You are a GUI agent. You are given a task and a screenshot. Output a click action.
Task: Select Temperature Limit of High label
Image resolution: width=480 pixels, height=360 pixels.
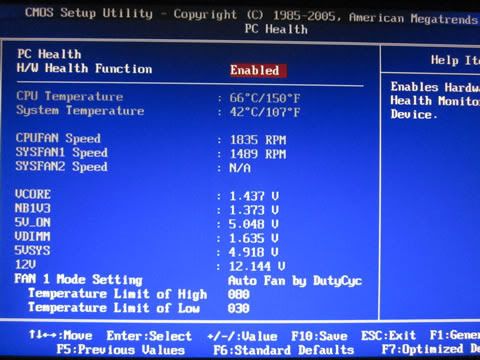118,294
